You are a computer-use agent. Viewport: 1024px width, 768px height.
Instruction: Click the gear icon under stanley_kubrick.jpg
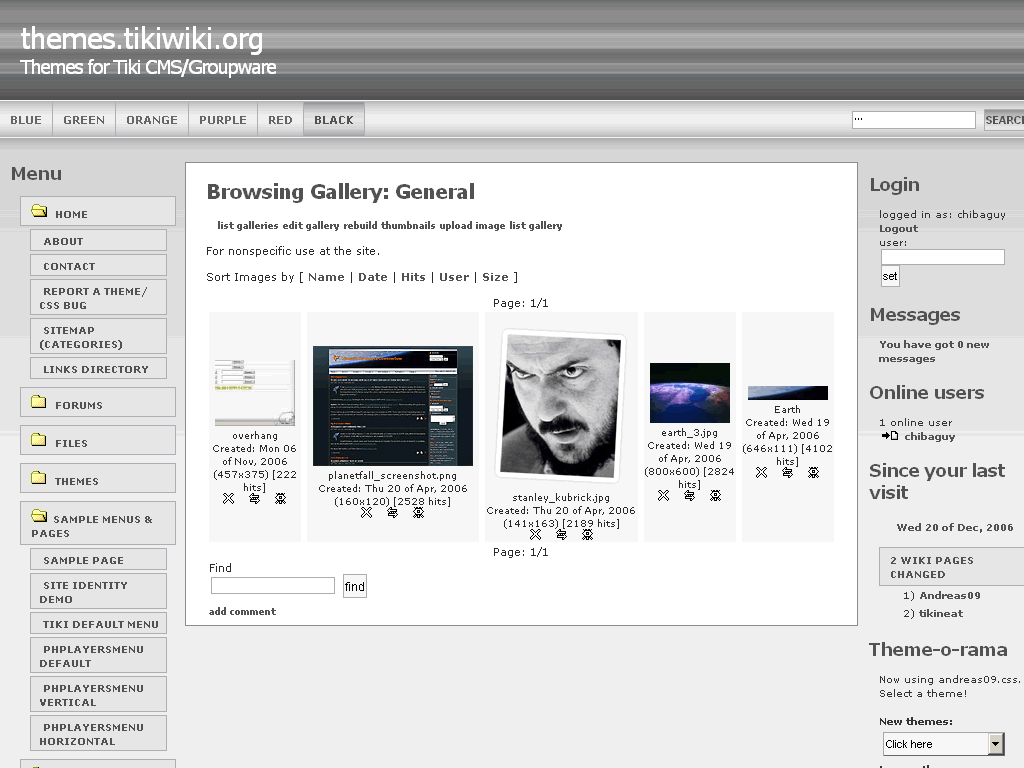[x=587, y=534]
